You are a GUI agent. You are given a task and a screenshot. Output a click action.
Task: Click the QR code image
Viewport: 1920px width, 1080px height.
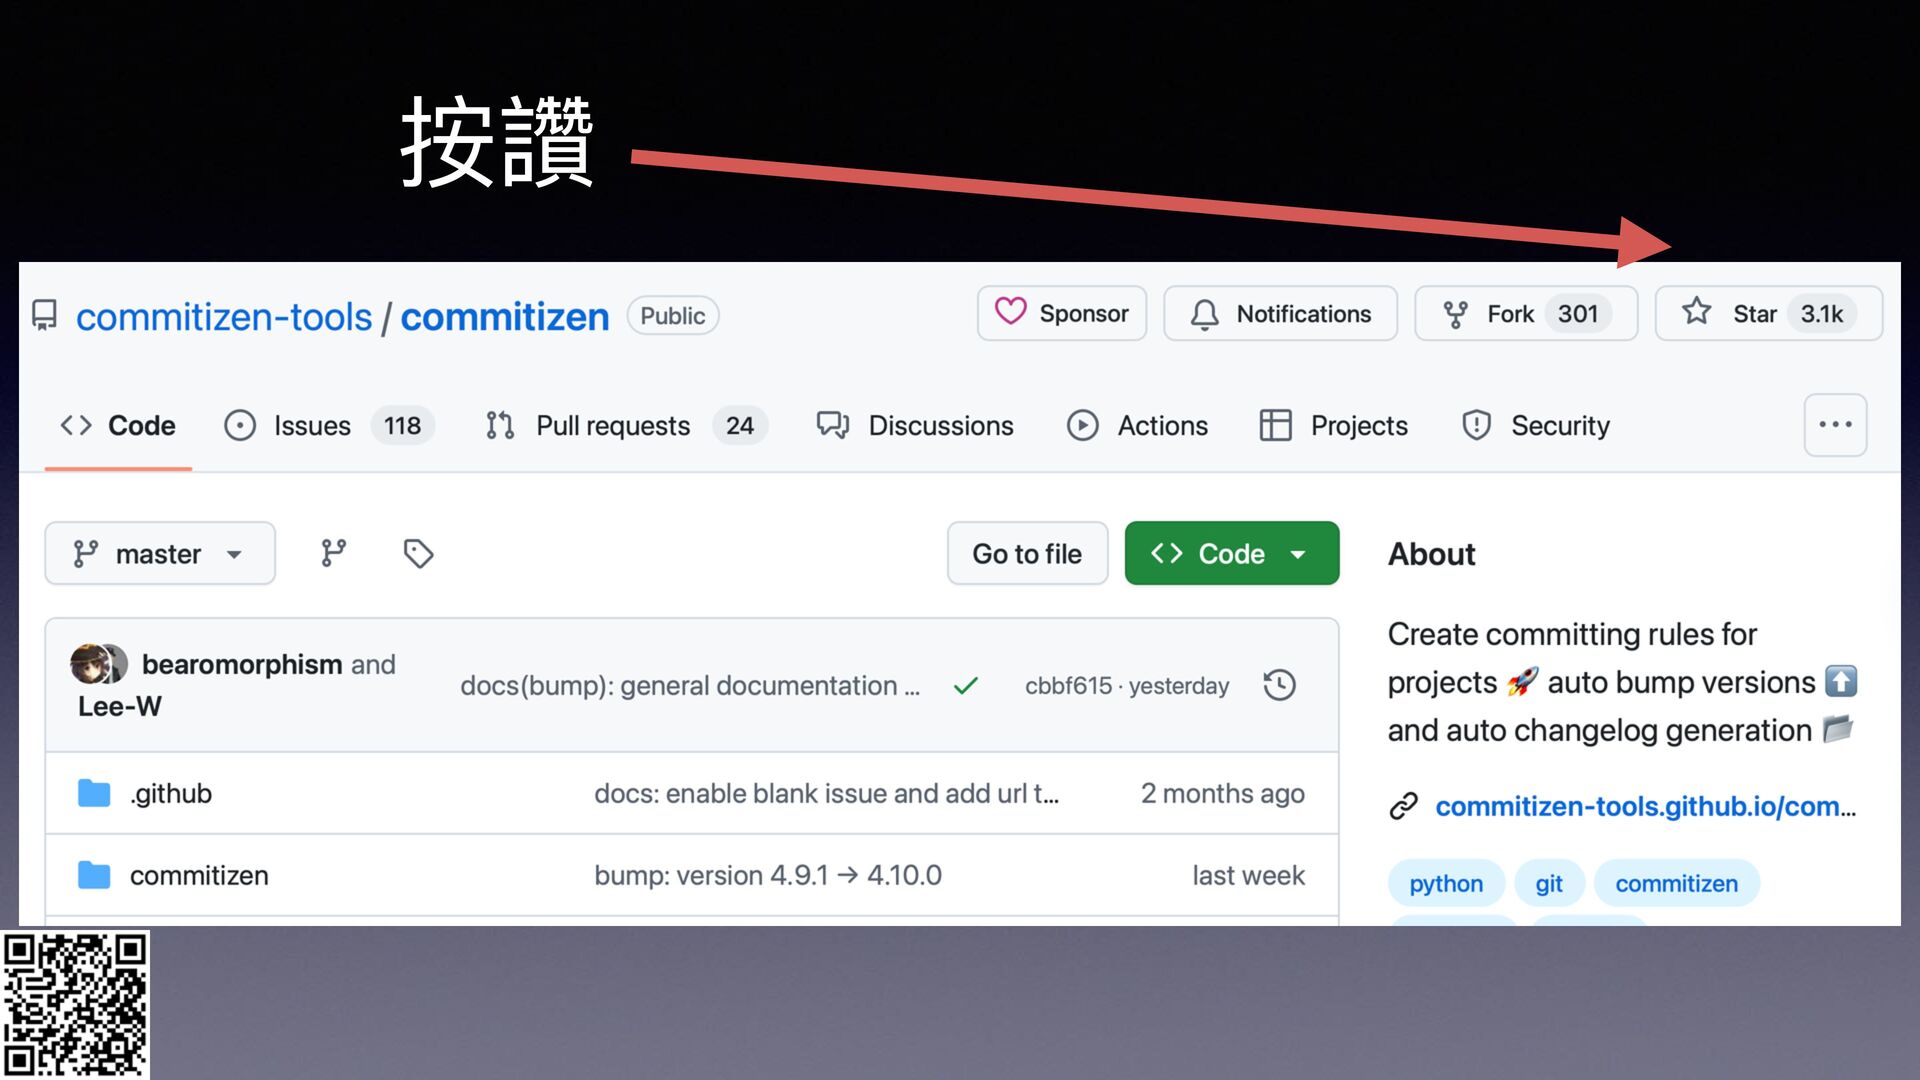point(75,1004)
